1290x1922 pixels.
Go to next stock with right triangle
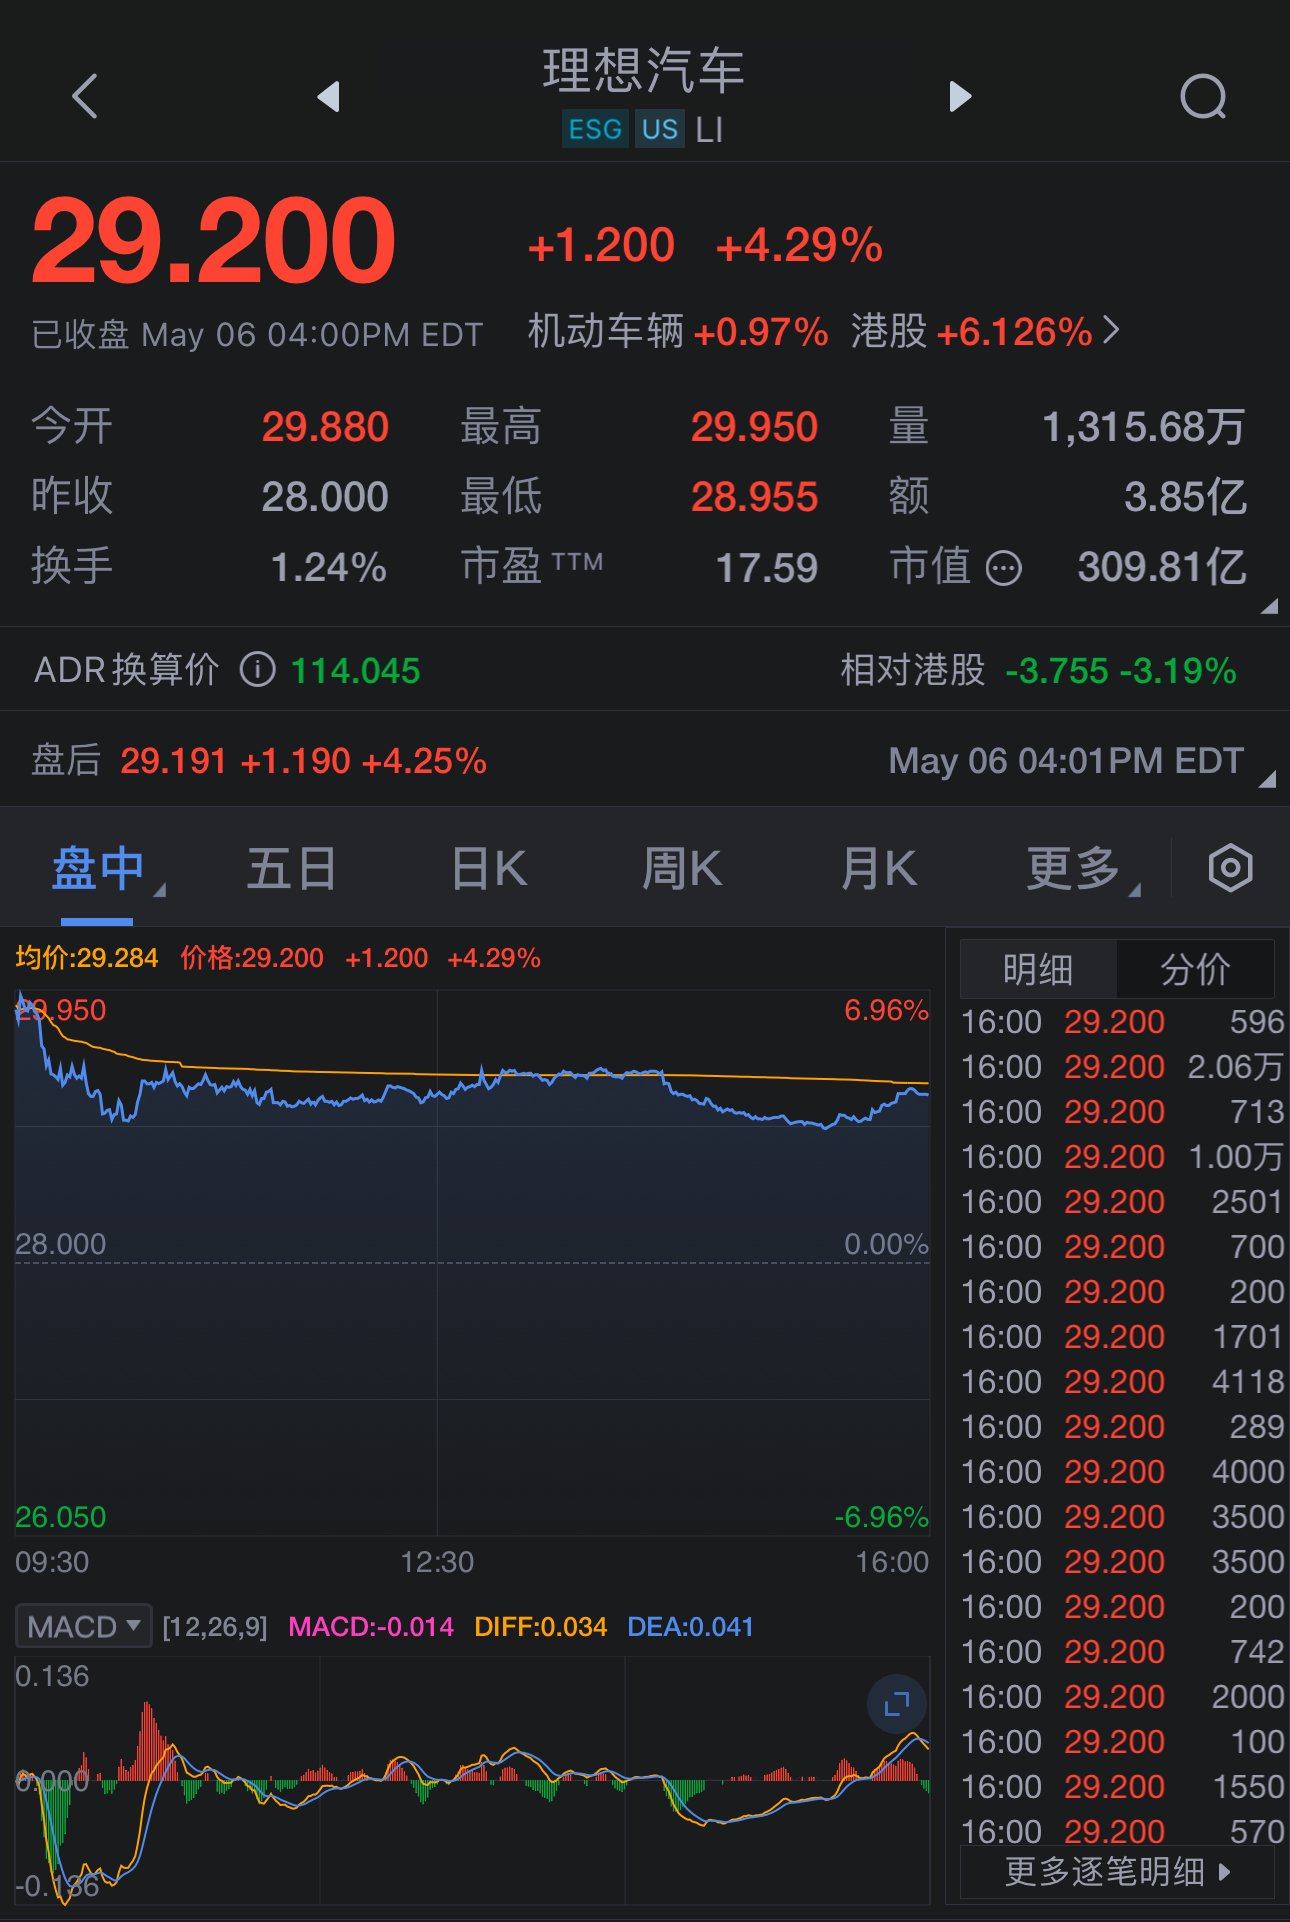(x=960, y=97)
